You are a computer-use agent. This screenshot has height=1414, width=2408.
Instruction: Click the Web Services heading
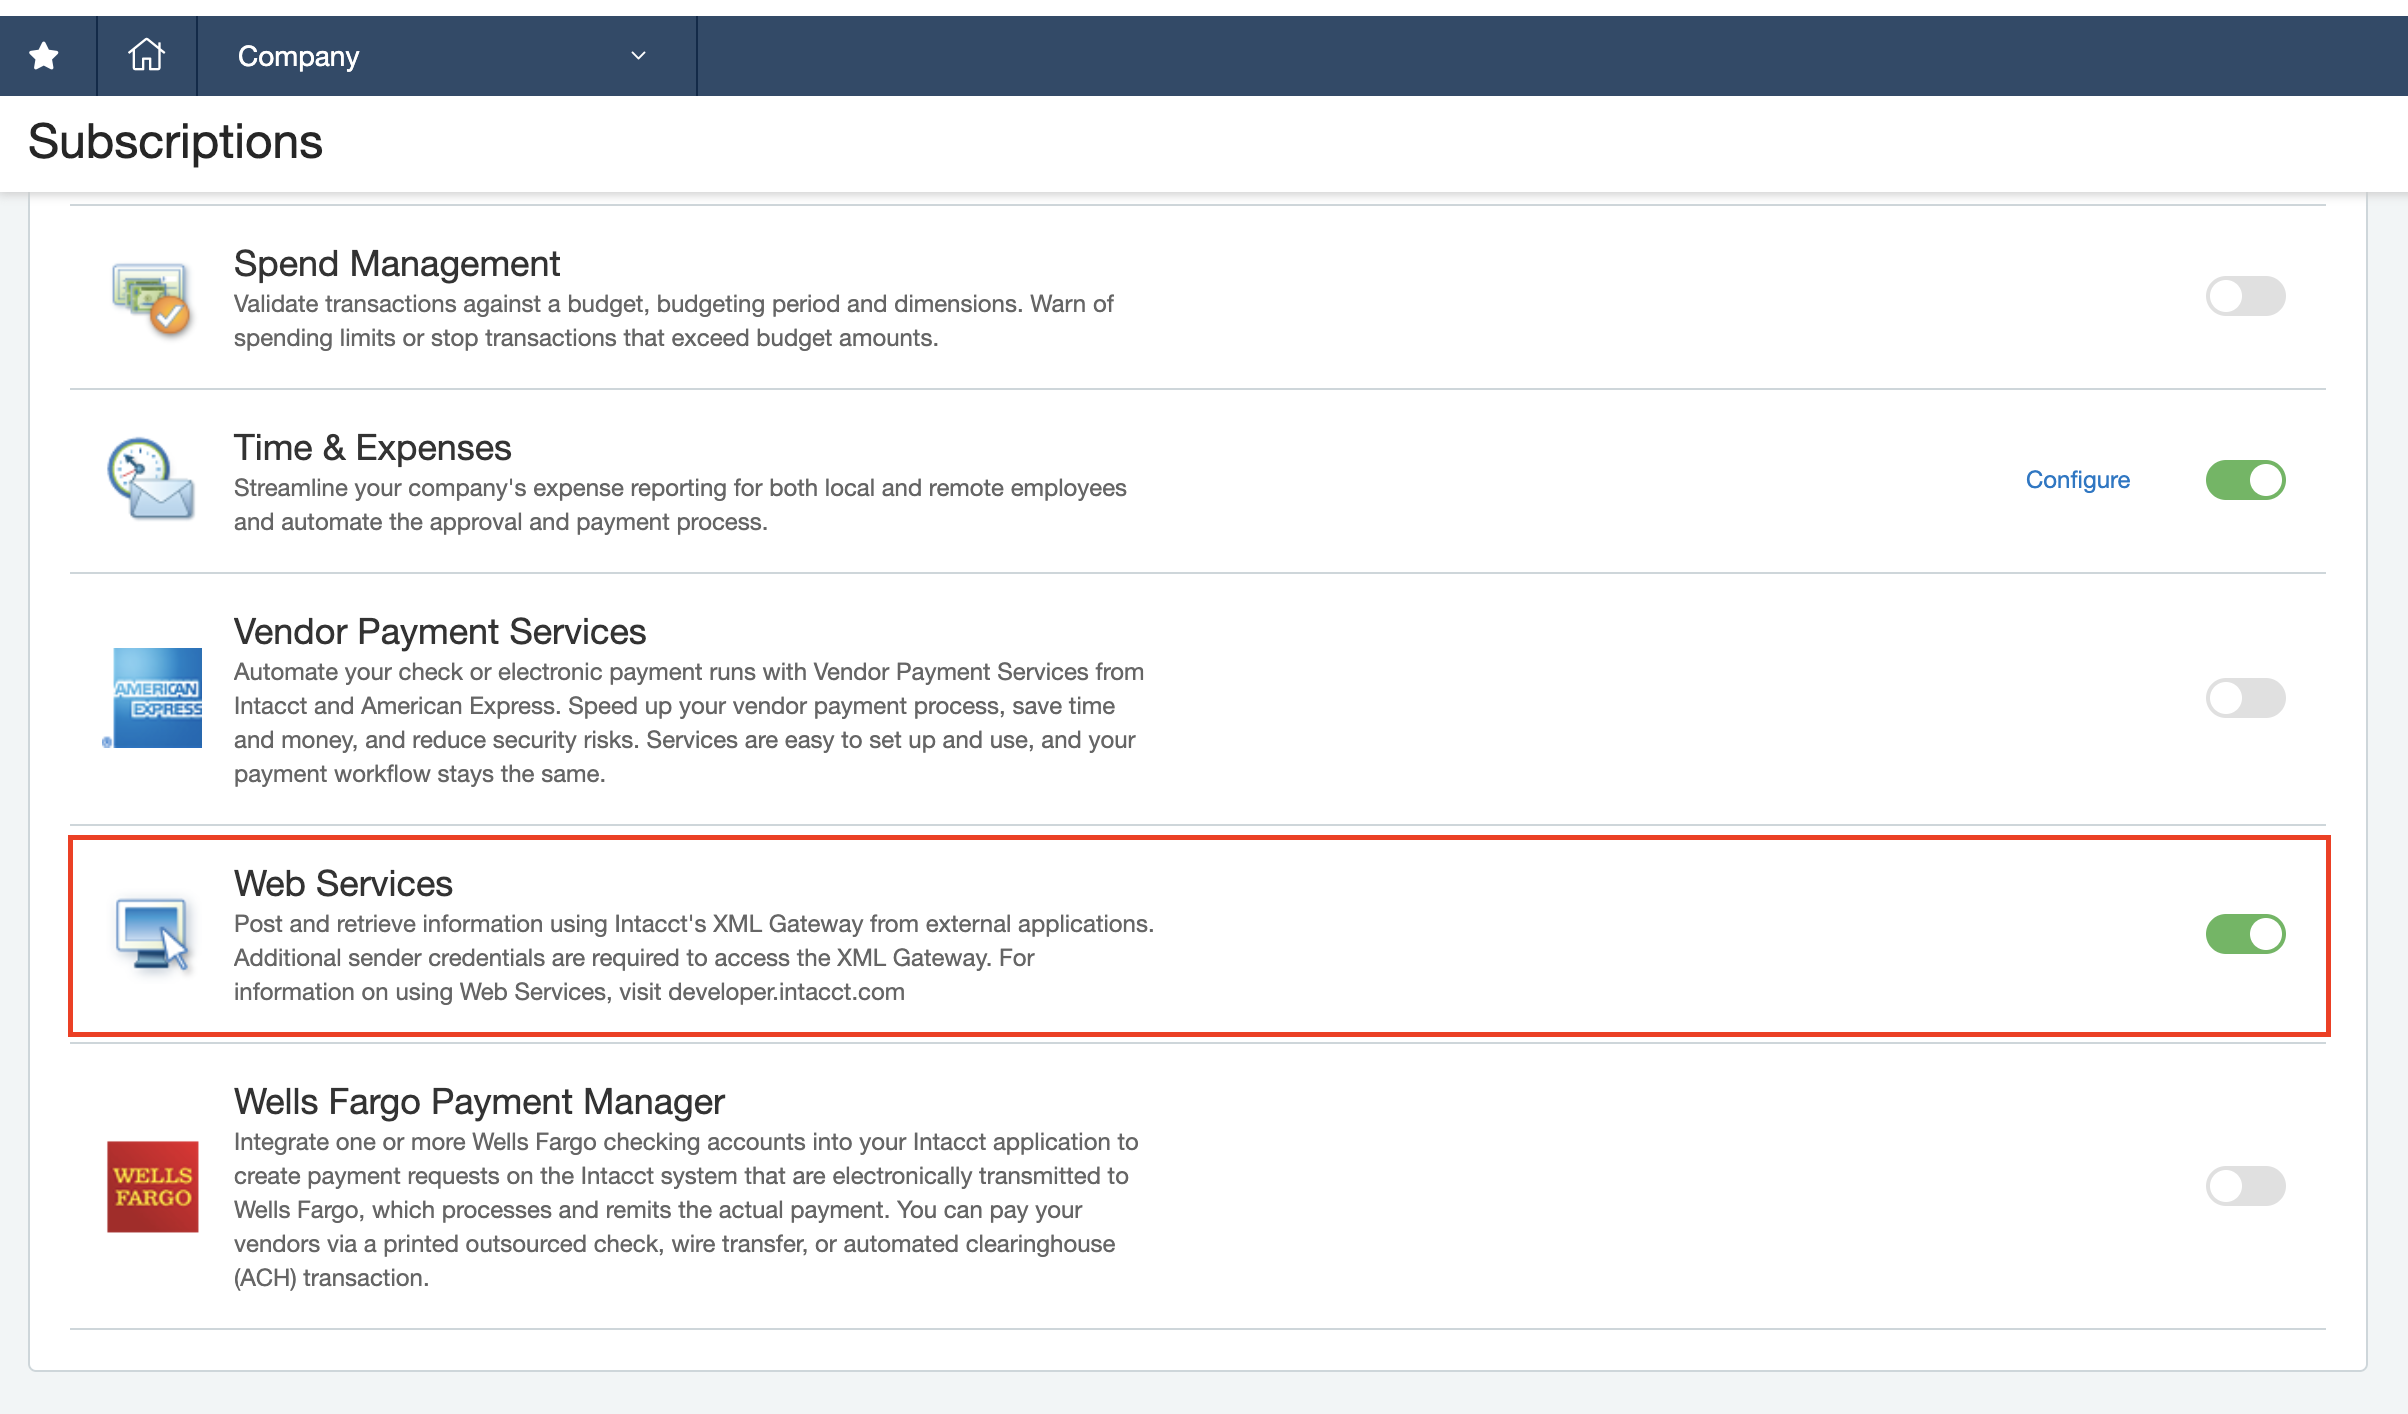point(343,884)
